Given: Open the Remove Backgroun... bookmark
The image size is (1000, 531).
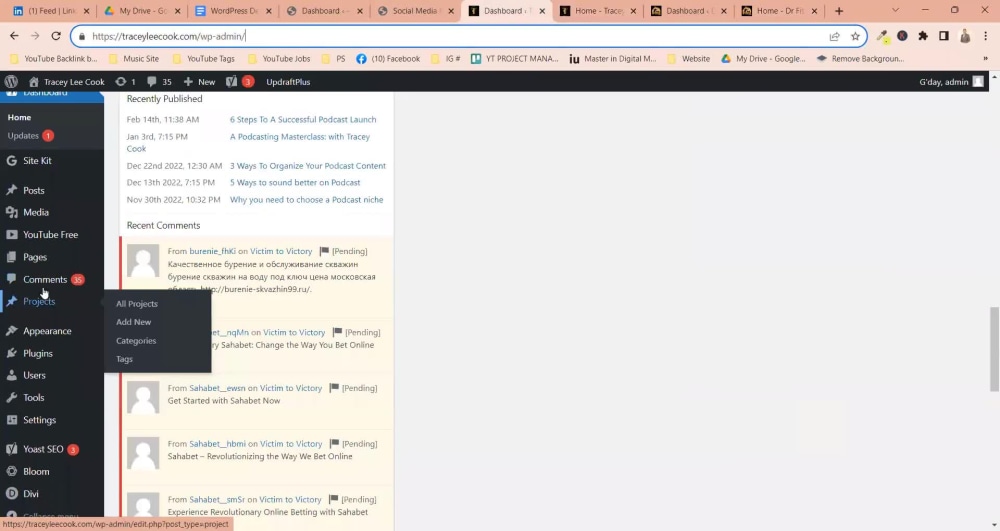Looking at the screenshot, I should 860,59.
